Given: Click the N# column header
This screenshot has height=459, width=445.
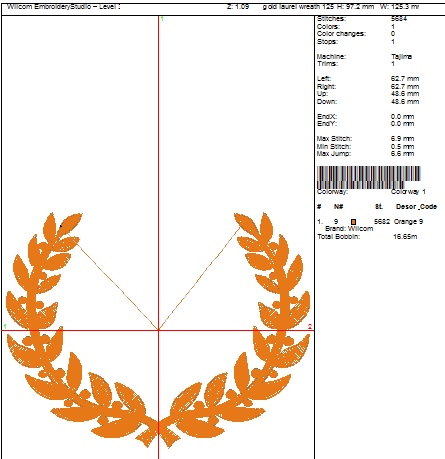Looking at the screenshot, I should (339, 207).
